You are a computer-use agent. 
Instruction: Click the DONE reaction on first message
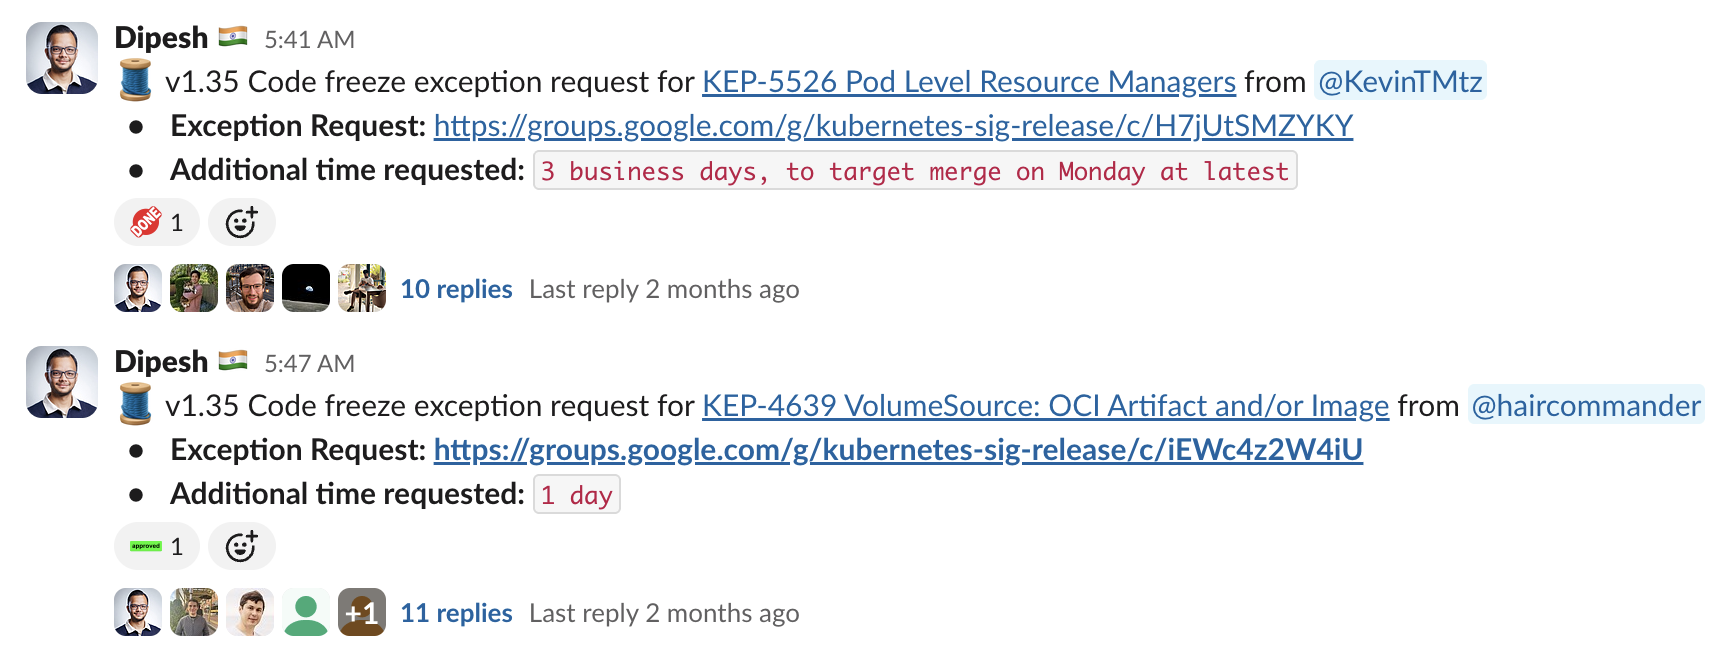pyautogui.click(x=157, y=222)
